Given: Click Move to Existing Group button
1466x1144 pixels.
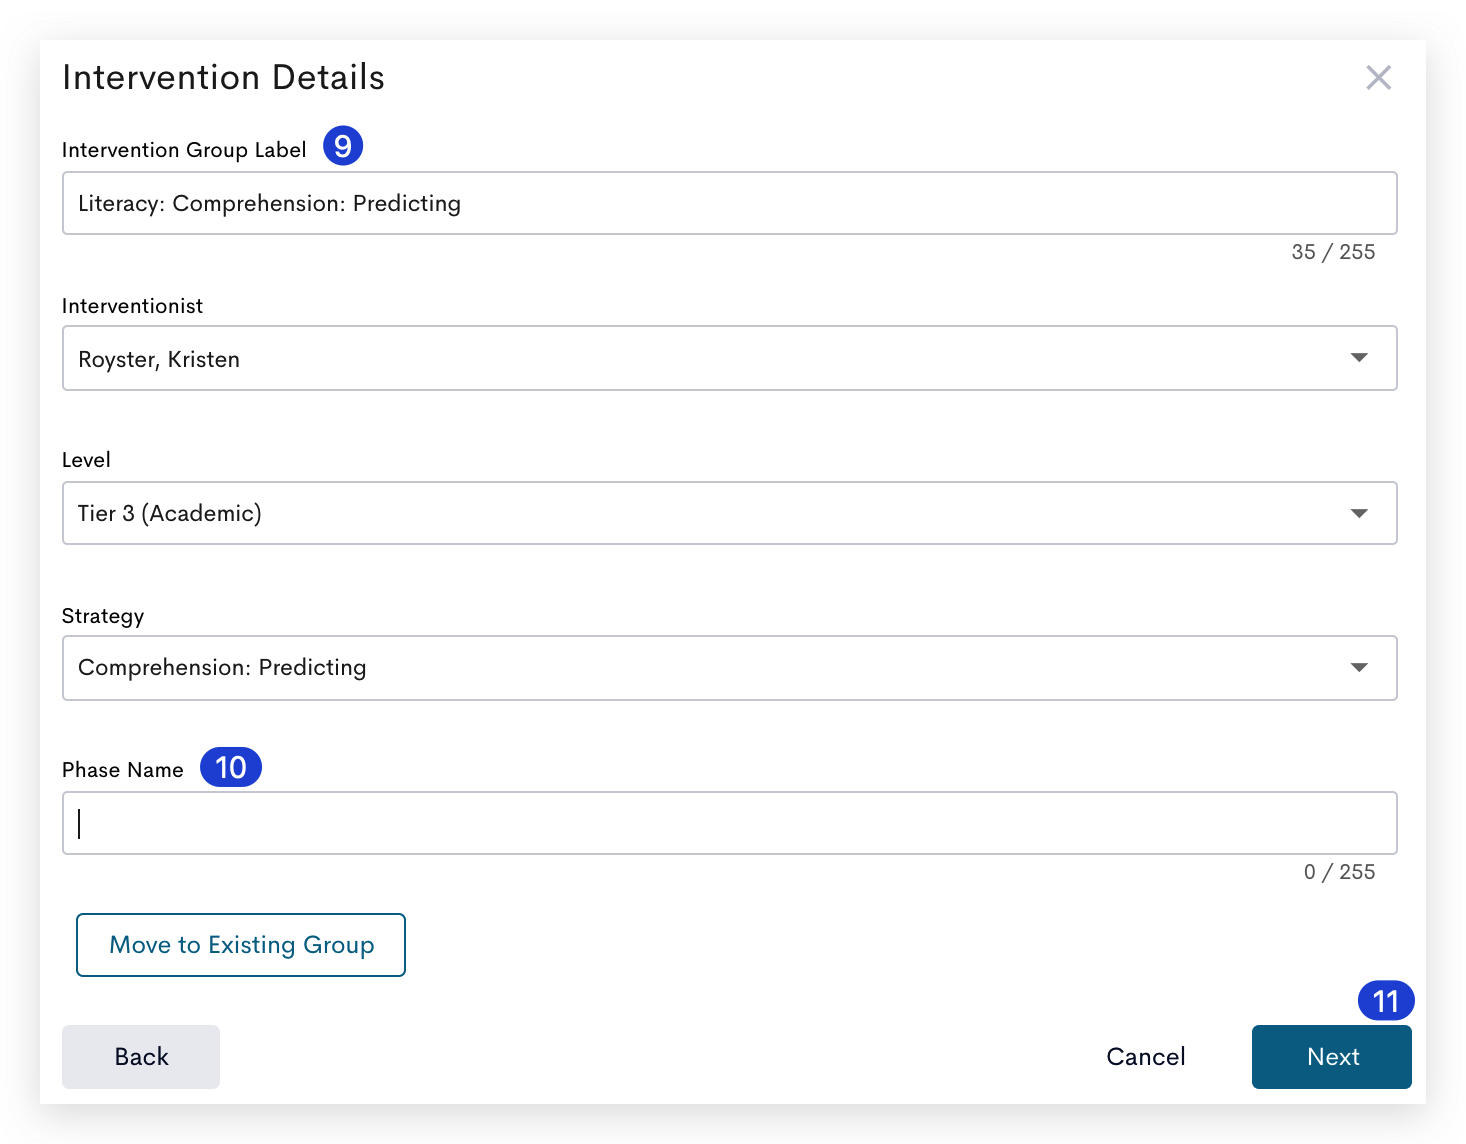Looking at the screenshot, I should tap(241, 945).
